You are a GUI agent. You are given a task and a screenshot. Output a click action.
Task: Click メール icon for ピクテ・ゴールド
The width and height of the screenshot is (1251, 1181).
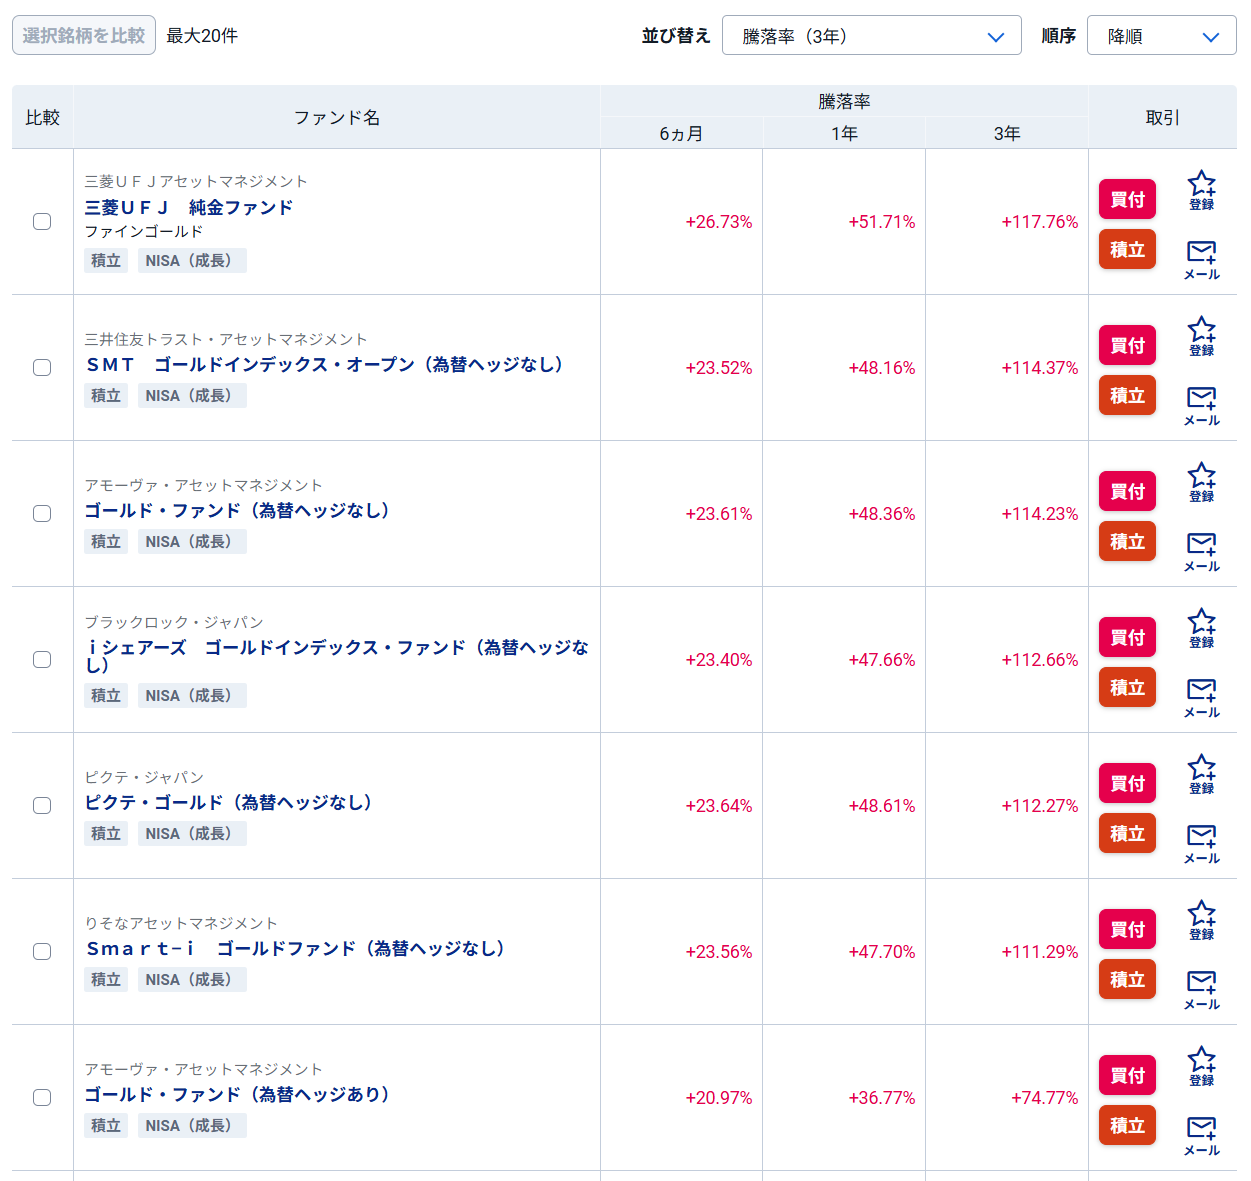pyautogui.click(x=1201, y=844)
